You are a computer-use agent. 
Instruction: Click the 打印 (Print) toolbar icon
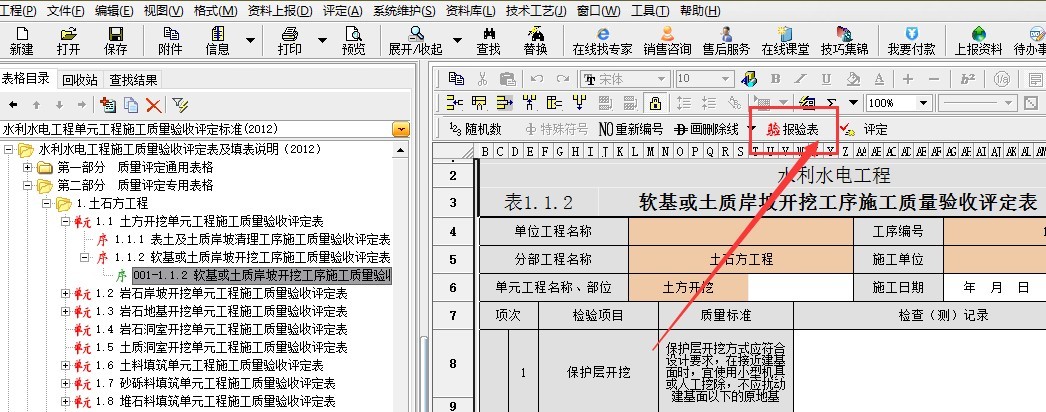290,41
